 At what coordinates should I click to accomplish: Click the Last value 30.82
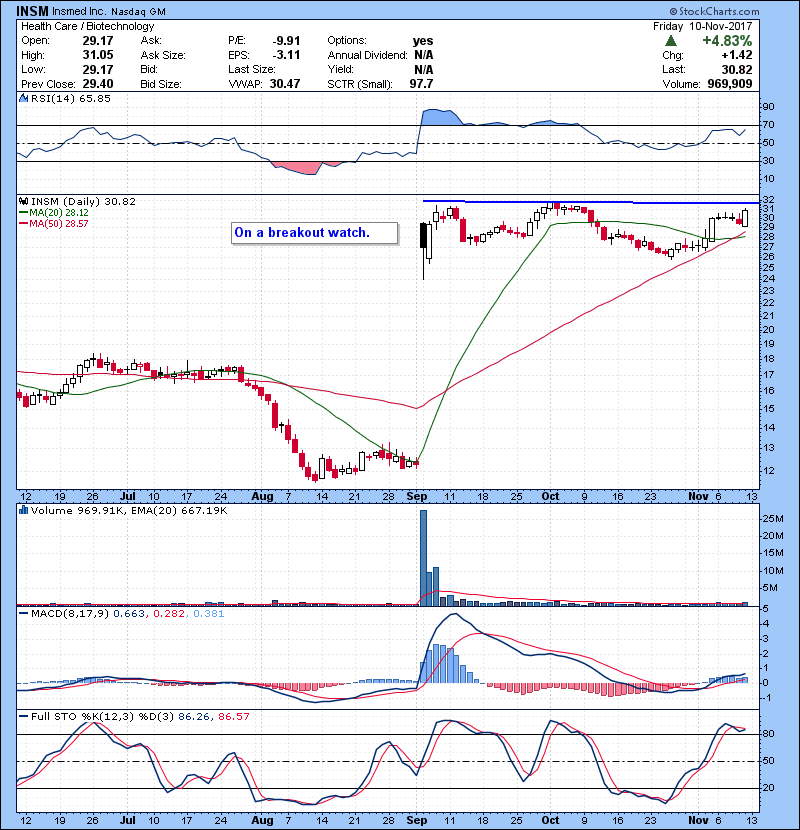(736, 69)
